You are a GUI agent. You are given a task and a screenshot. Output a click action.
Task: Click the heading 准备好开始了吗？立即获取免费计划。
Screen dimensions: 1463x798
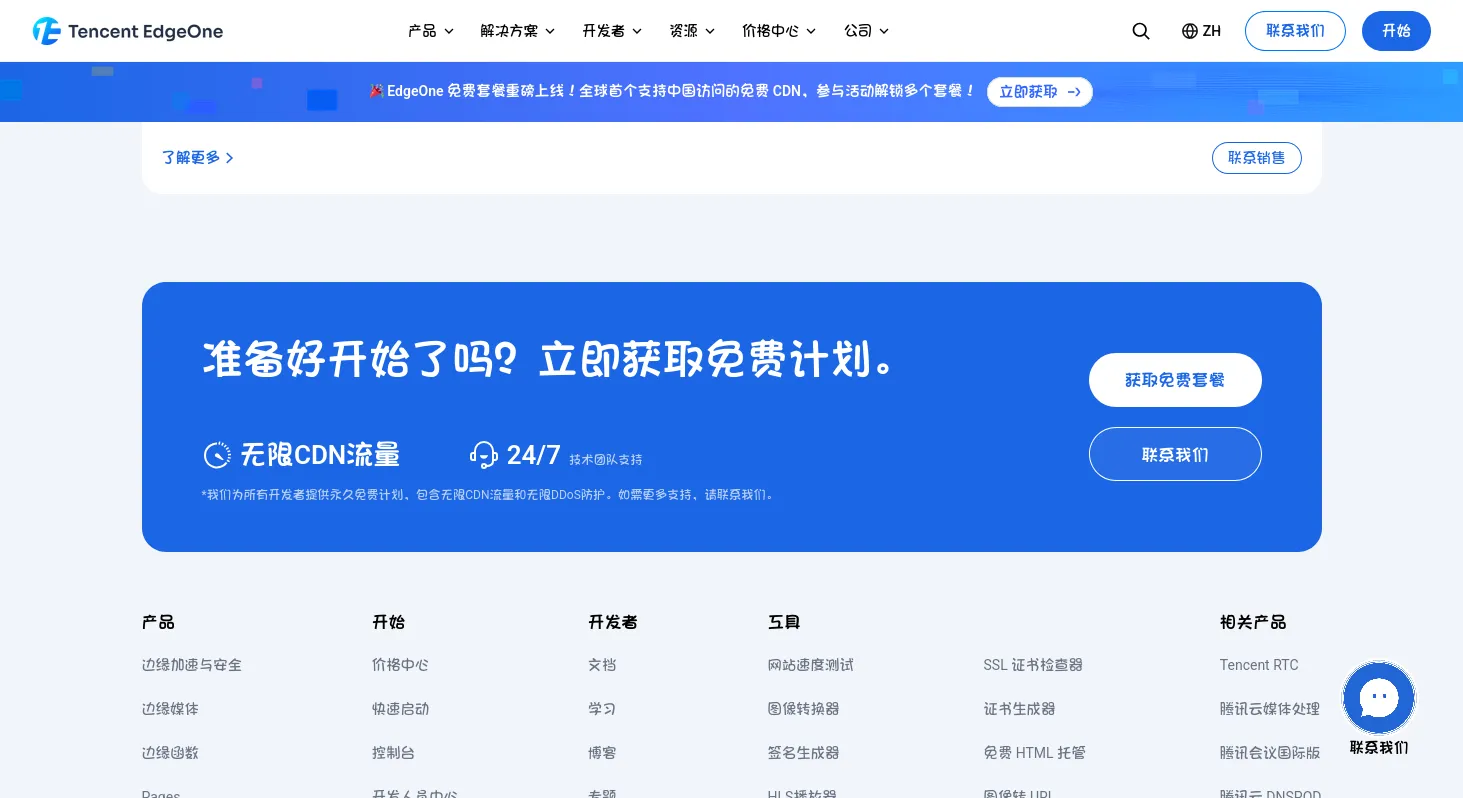coord(548,361)
